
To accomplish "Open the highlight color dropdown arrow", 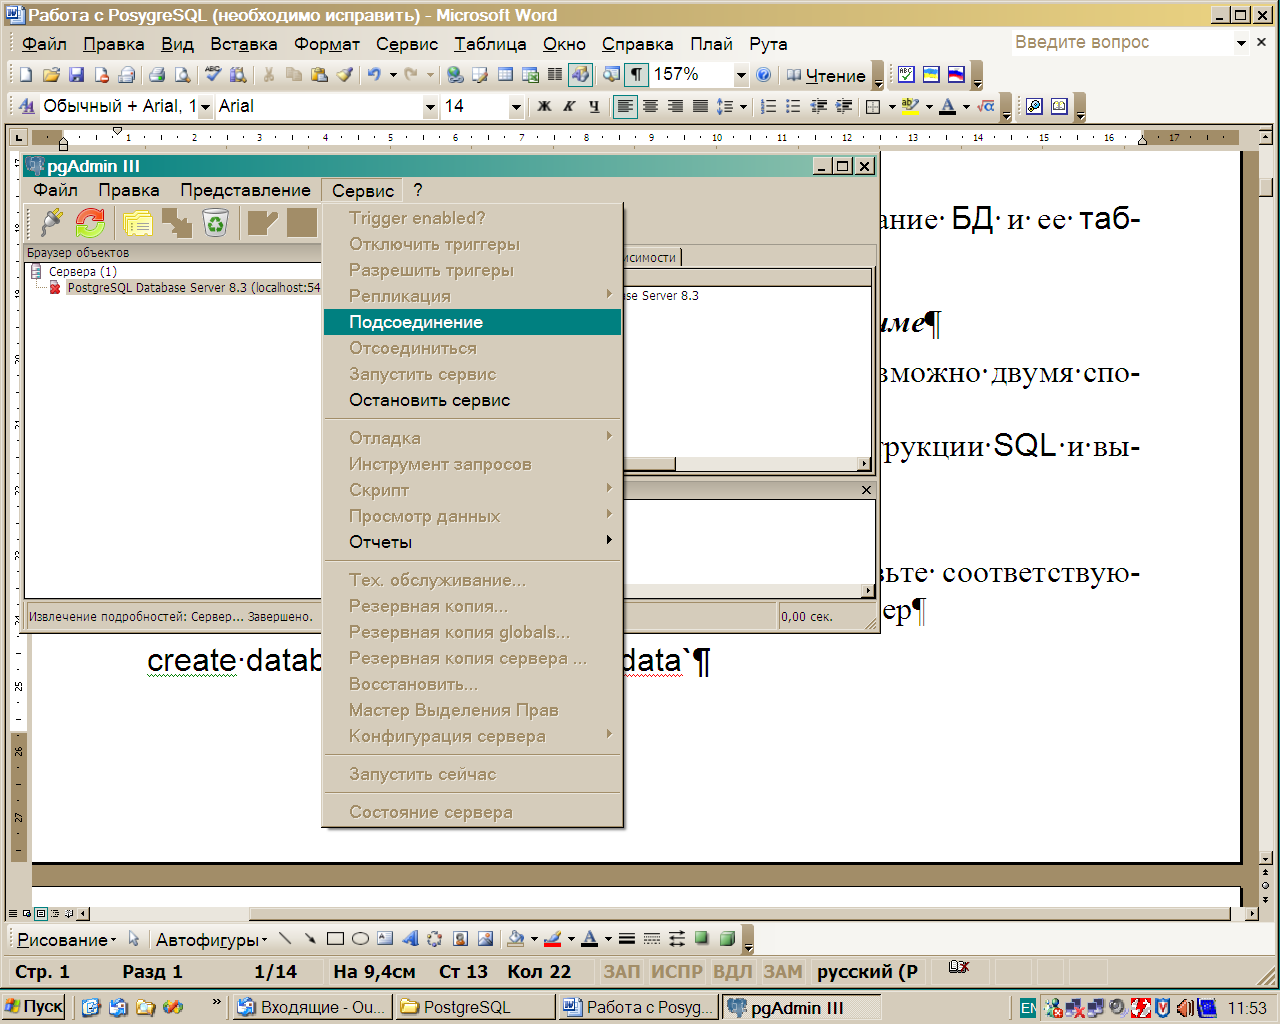I will (929, 106).
